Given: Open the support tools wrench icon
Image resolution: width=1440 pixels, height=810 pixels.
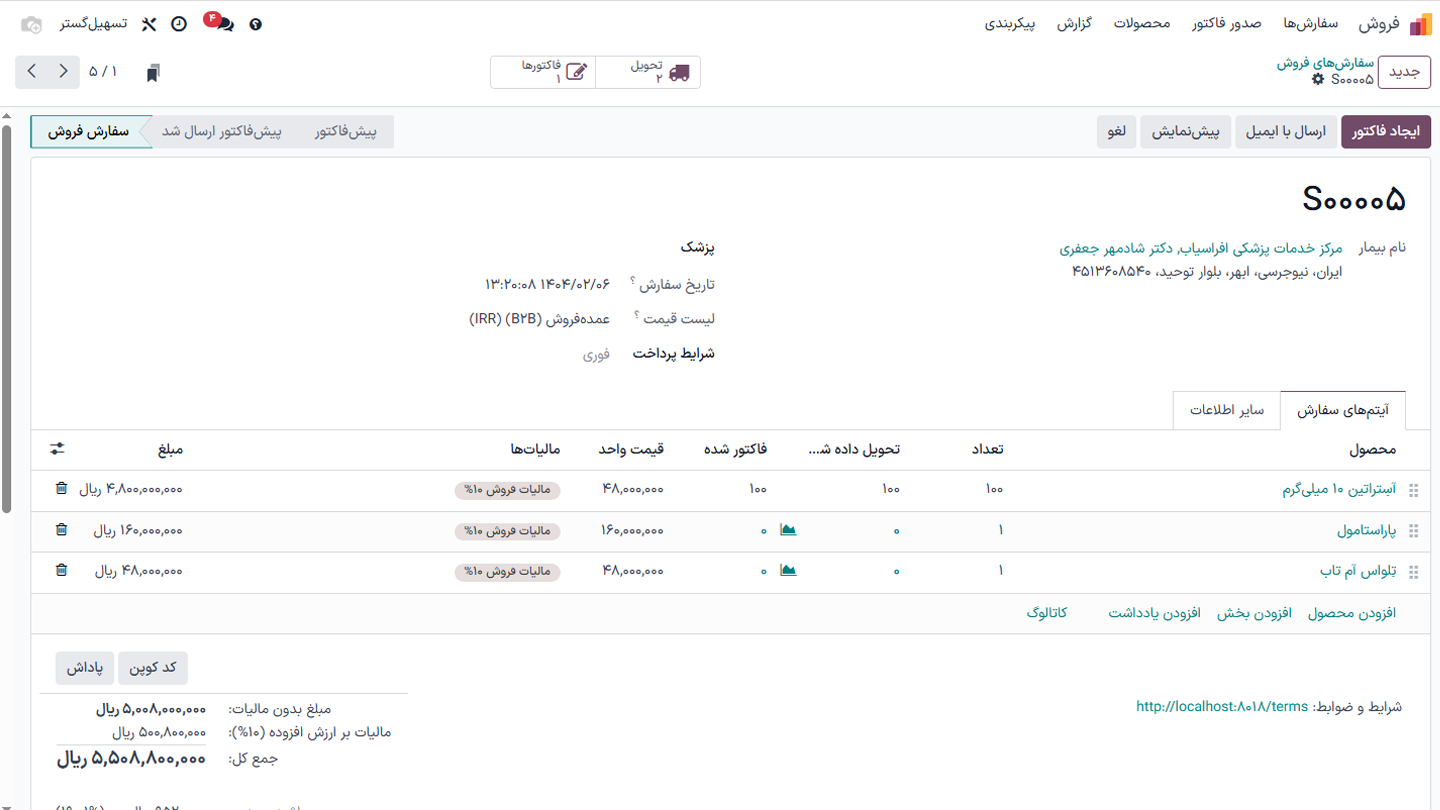Looking at the screenshot, I should pos(148,23).
